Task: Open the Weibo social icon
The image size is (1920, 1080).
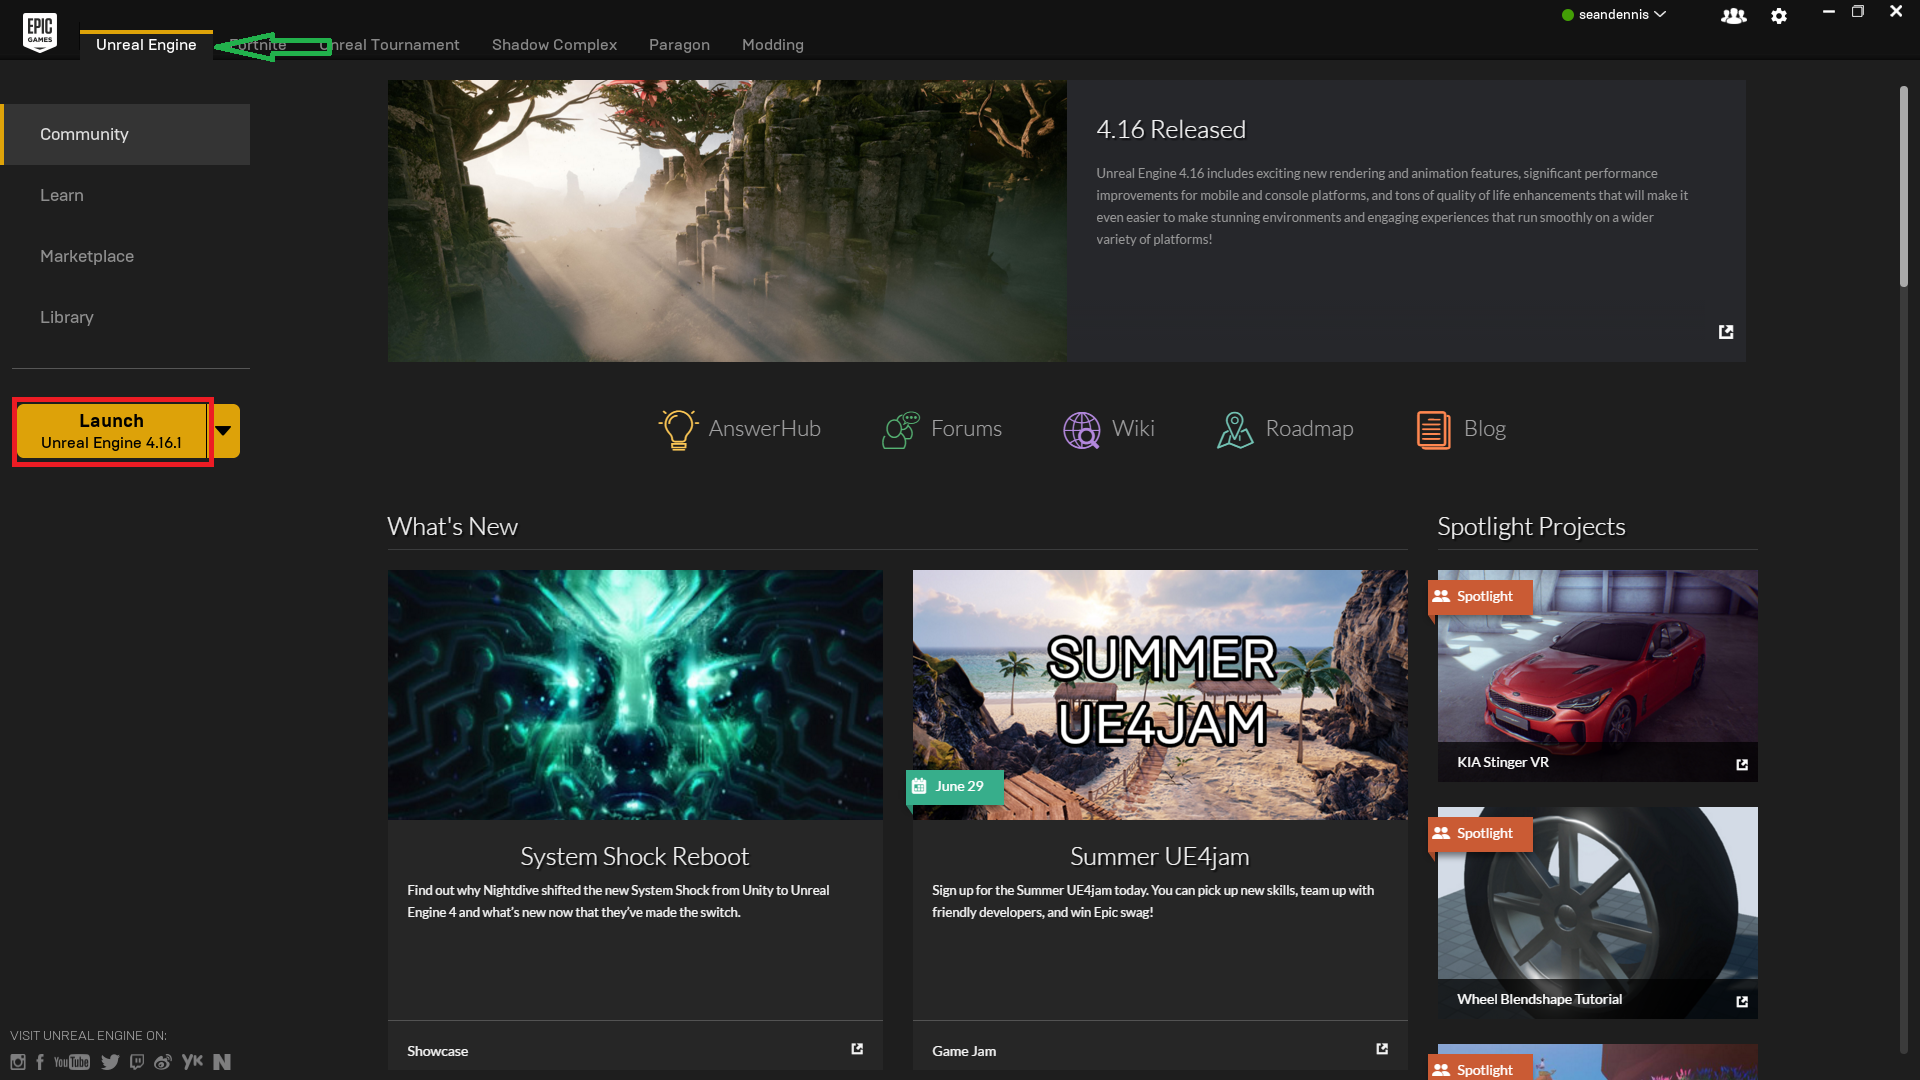Action: (163, 1062)
